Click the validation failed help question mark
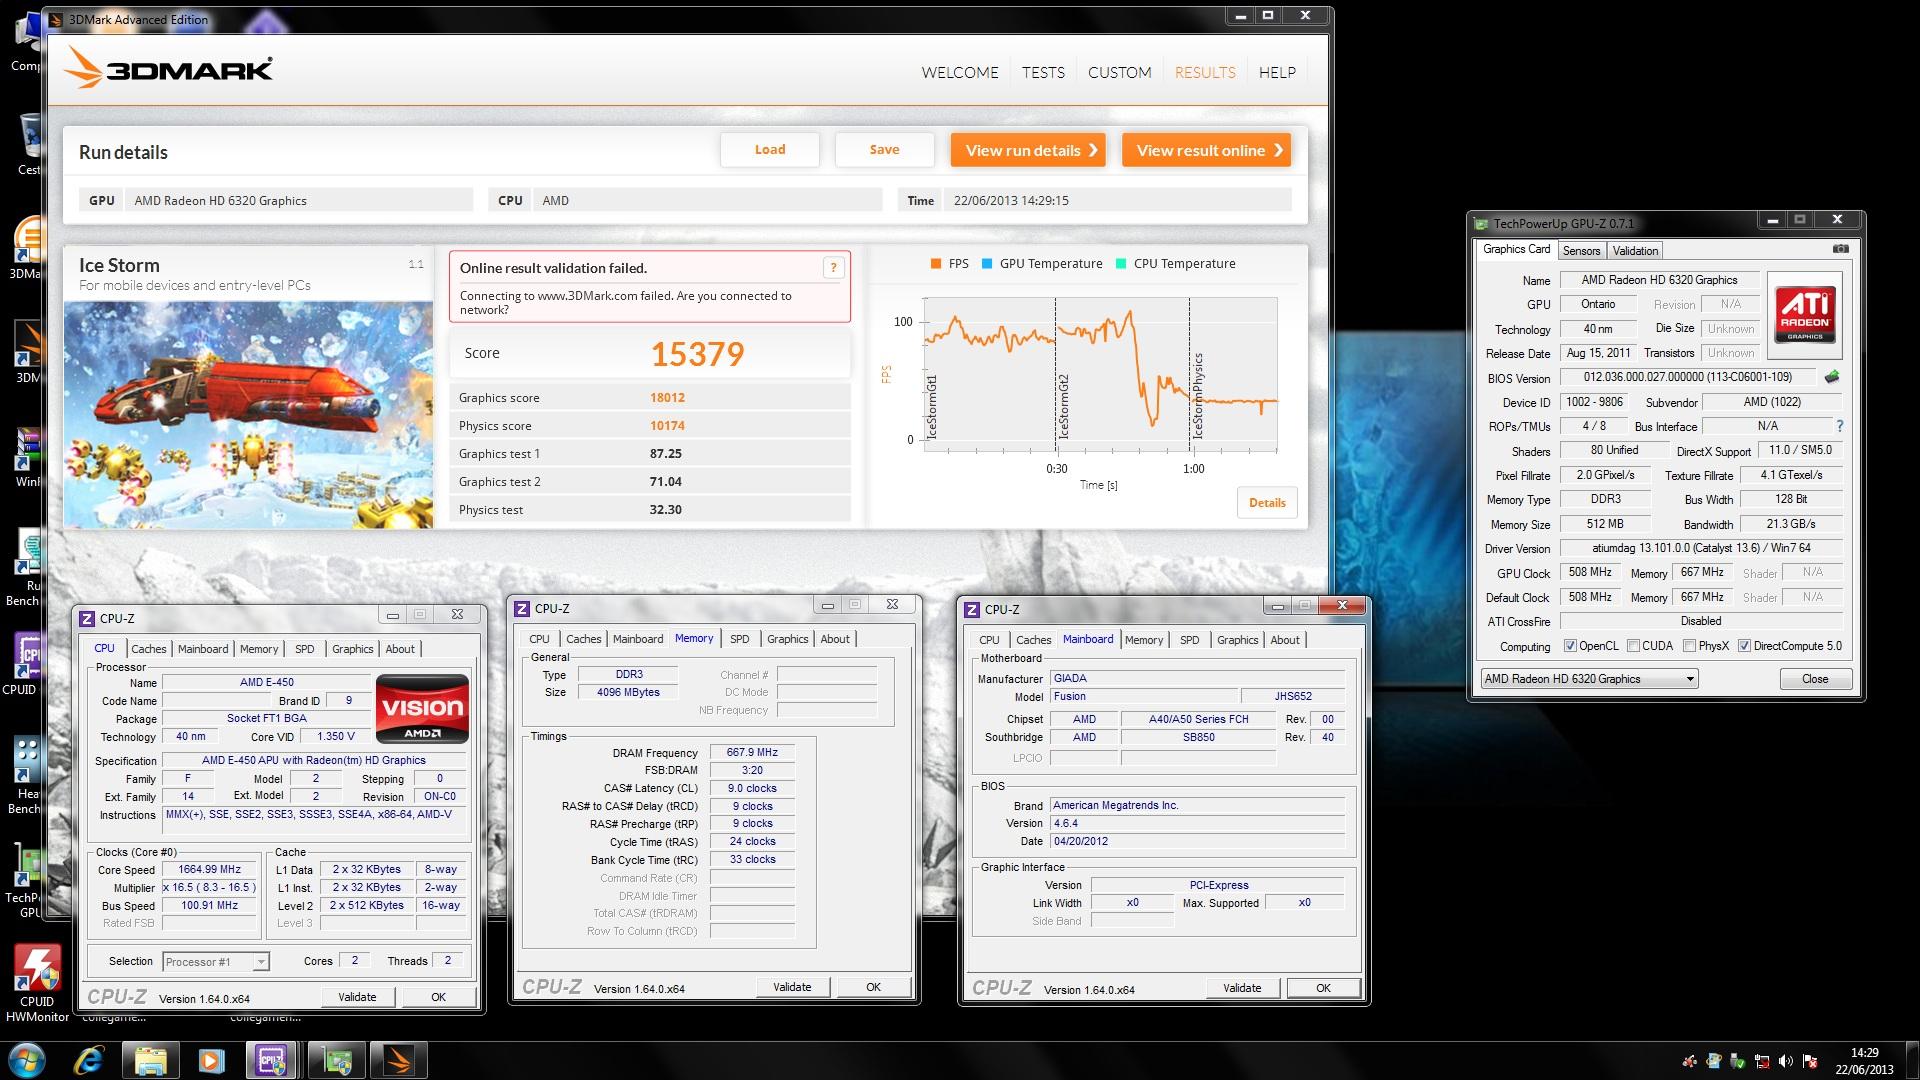The height and width of the screenshot is (1080, 1920). 833,268
